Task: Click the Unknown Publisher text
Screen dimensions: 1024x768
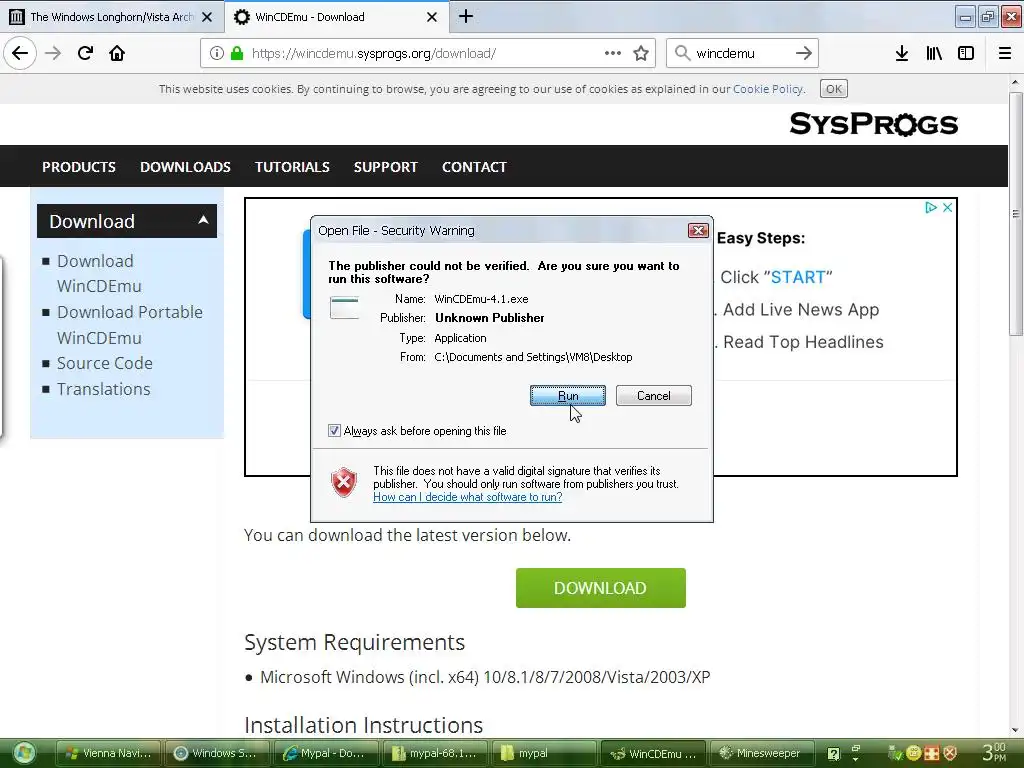Action: 490,318
